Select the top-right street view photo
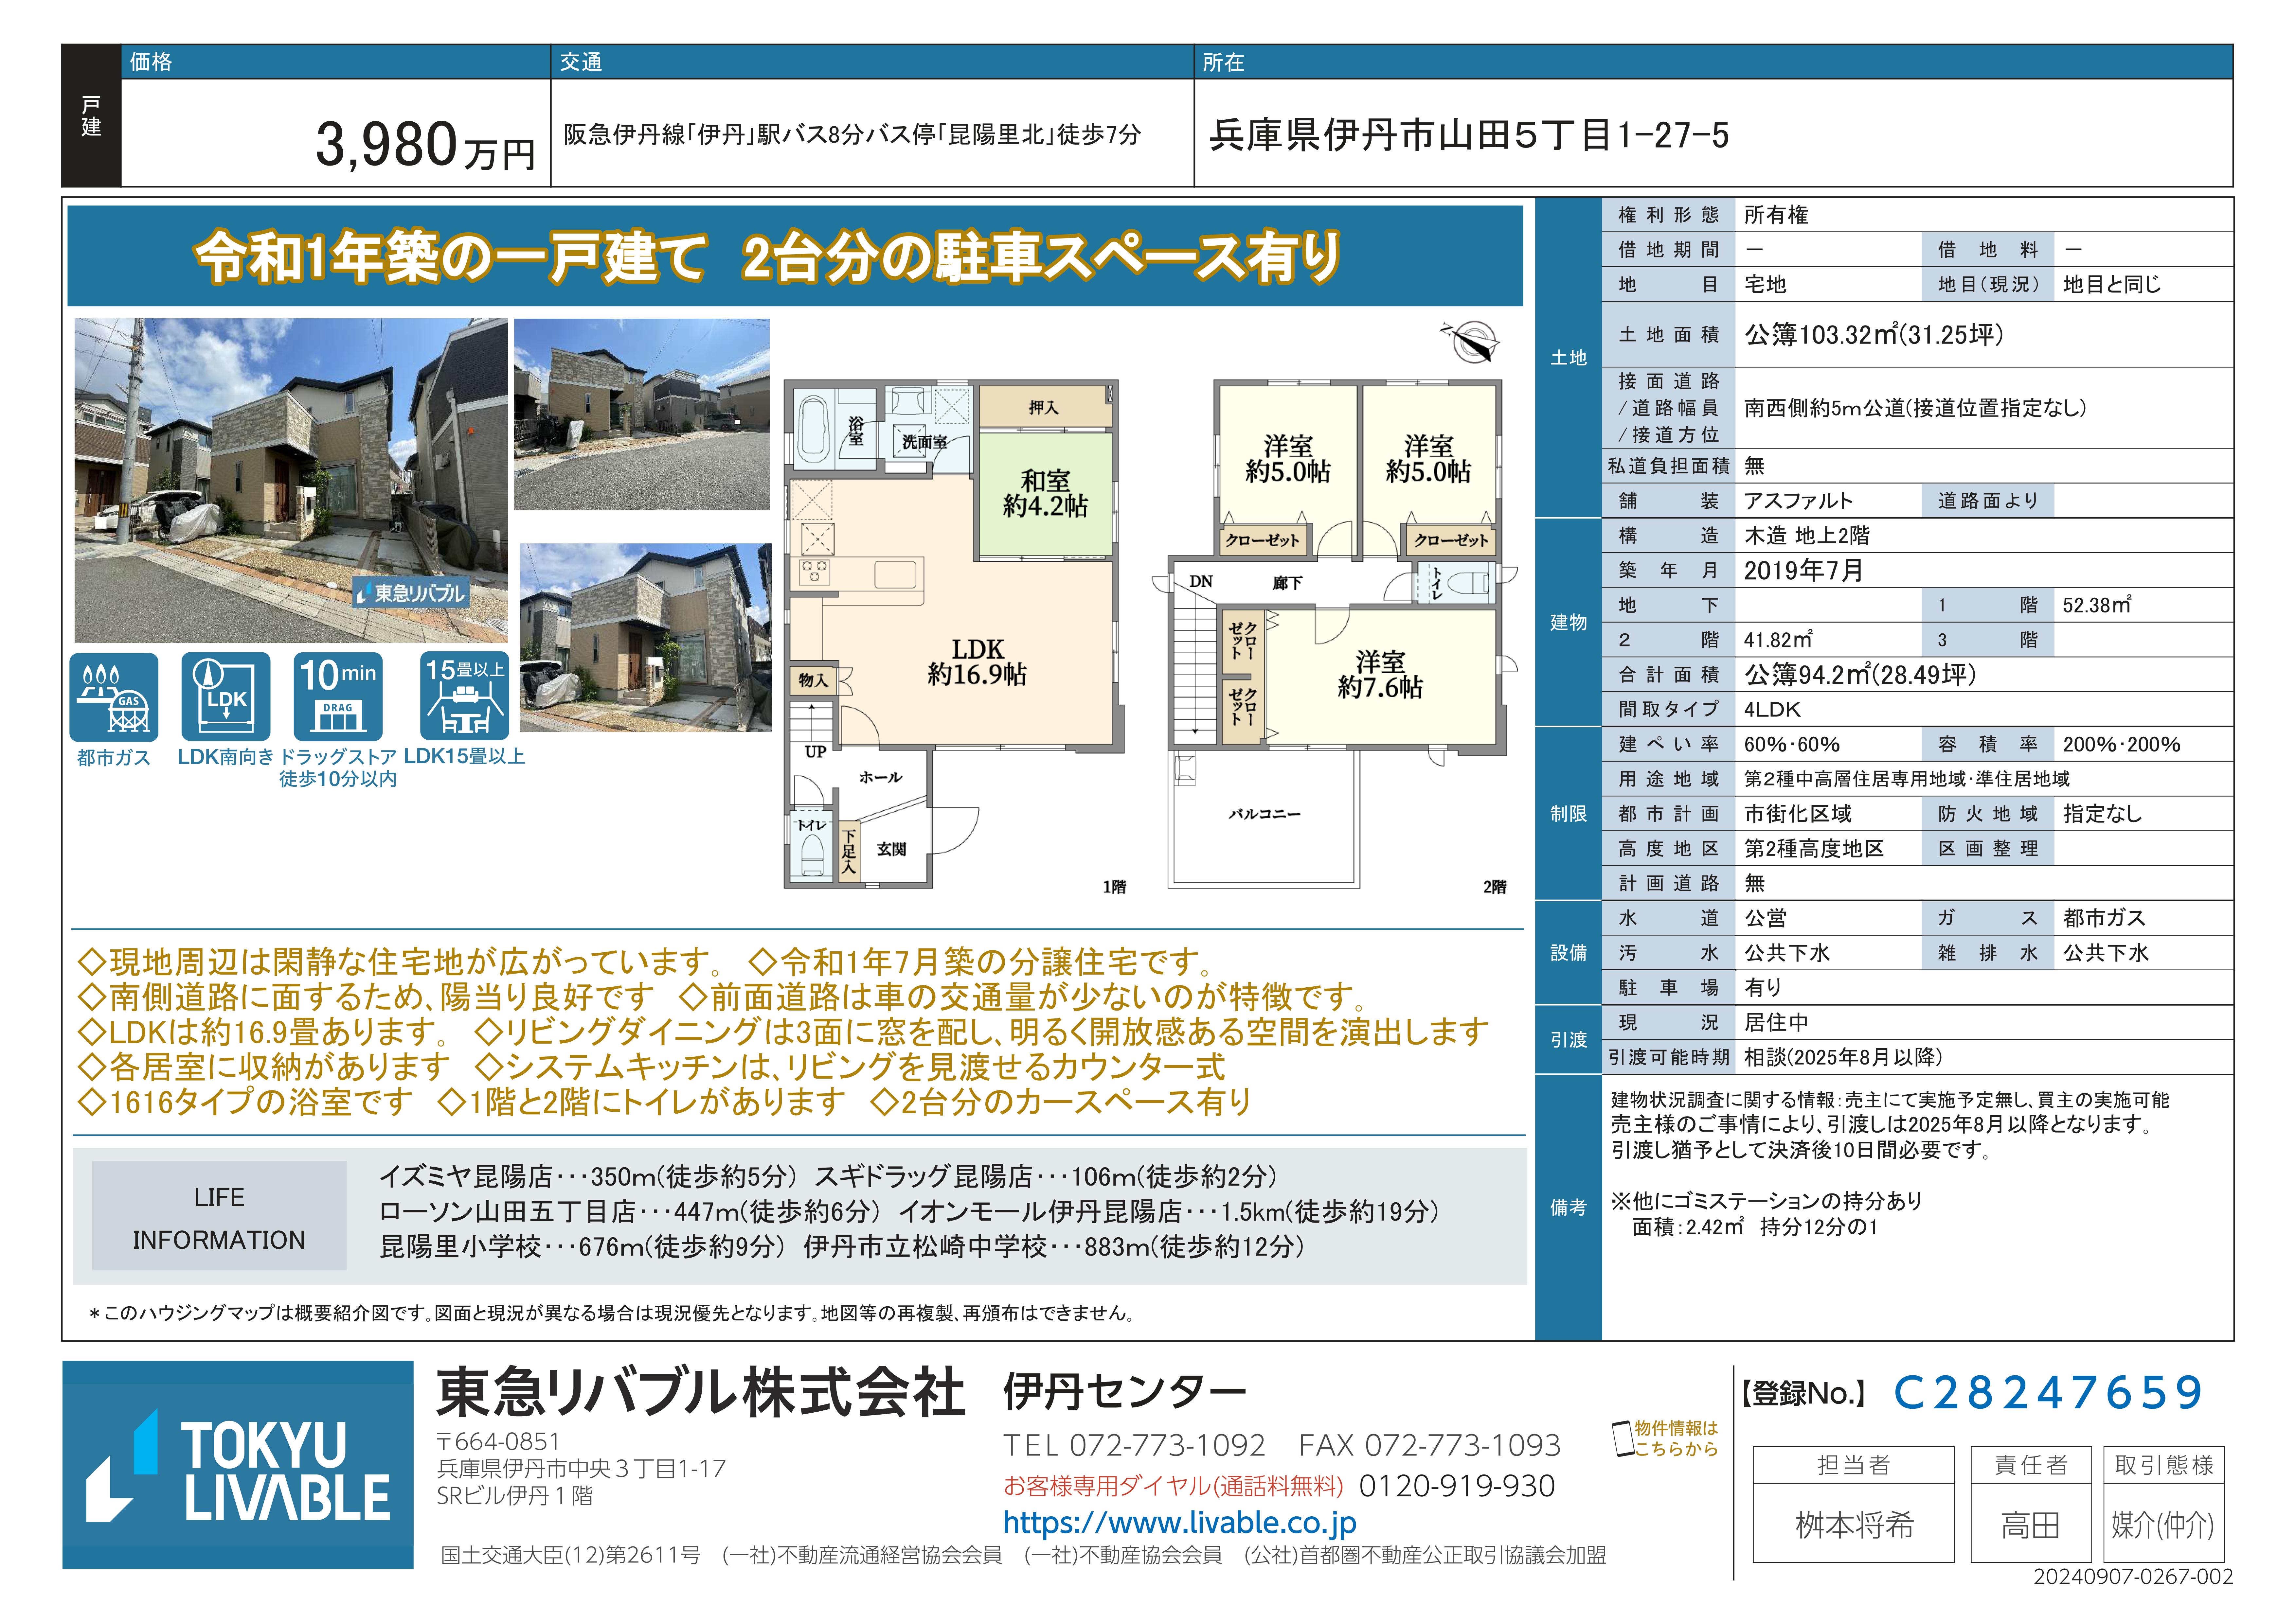Screen dimensions: 2296x1623 pyautogui.click(x=642, y=414)
